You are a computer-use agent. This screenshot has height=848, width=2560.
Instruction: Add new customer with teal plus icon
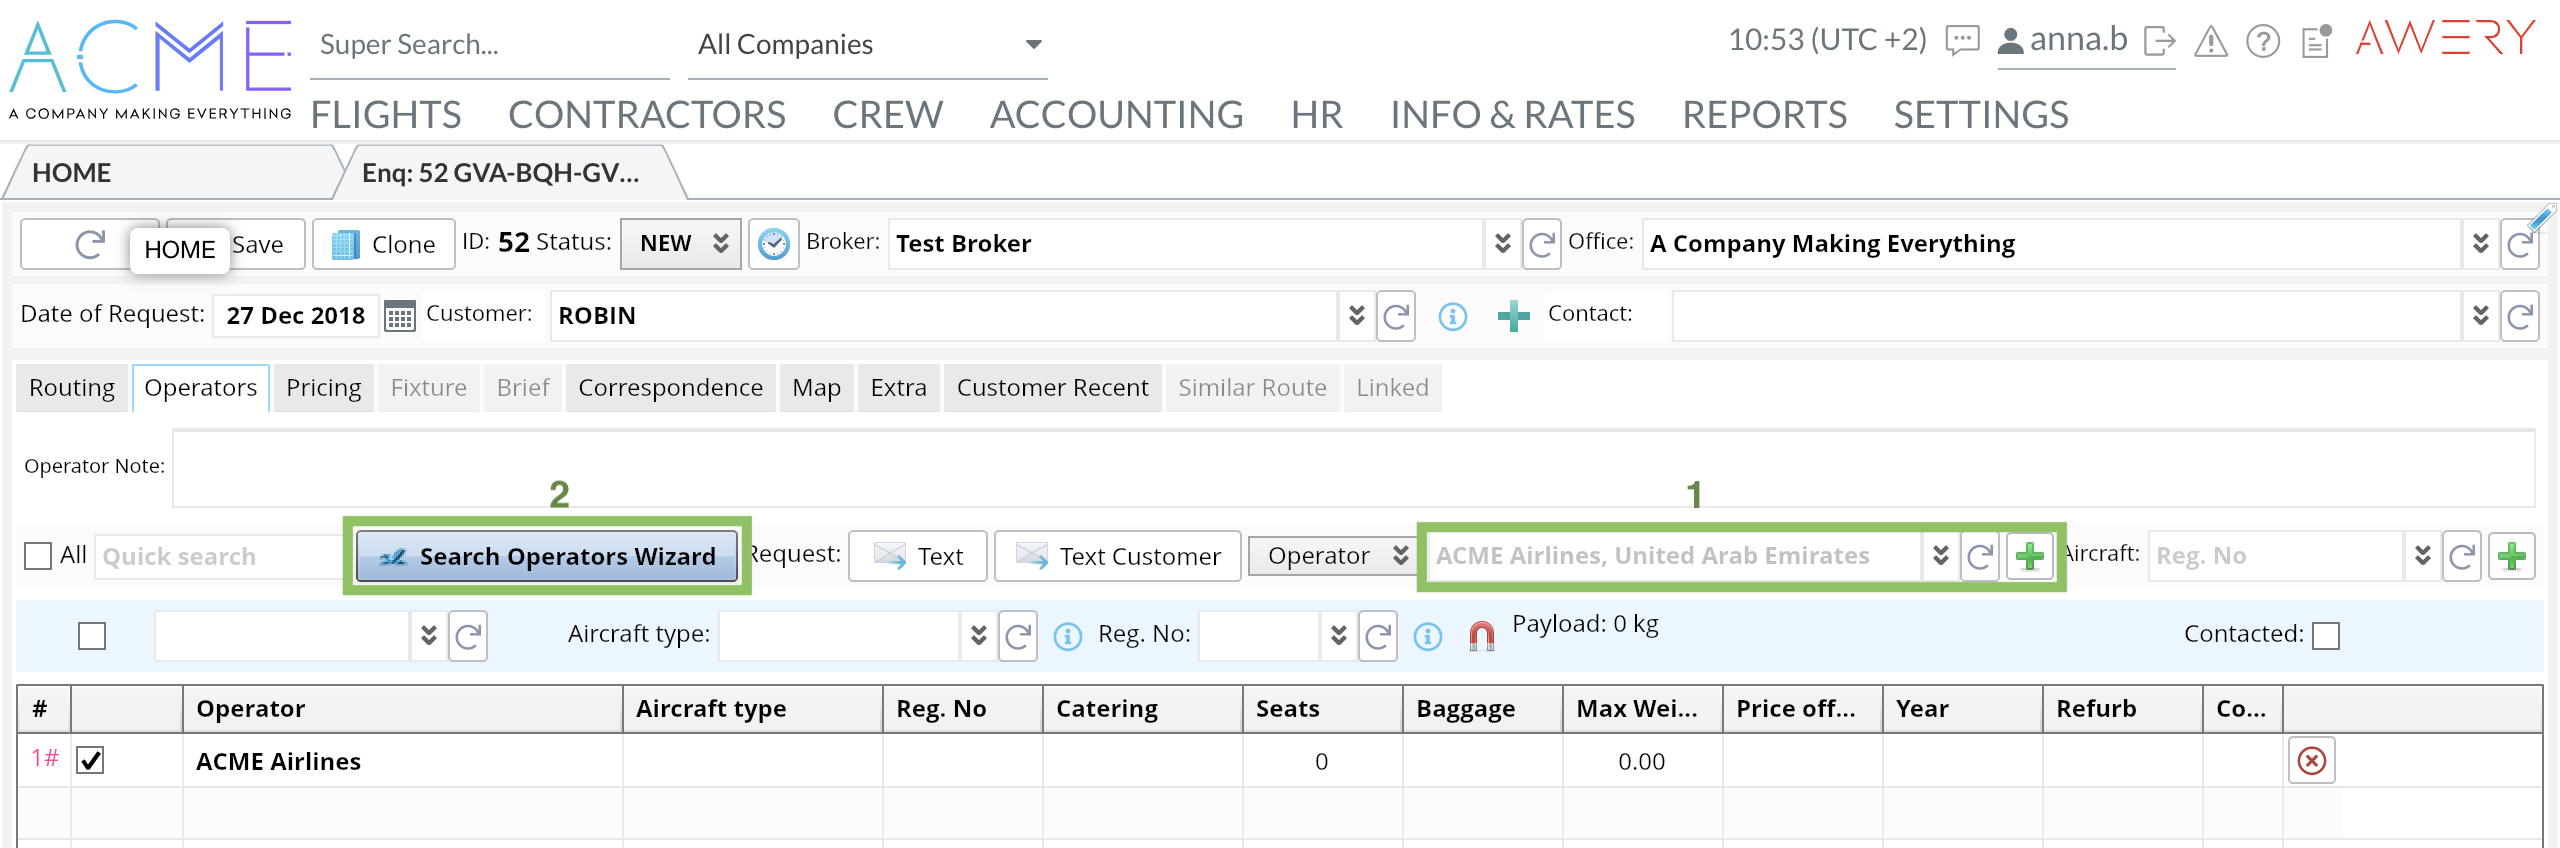coord(1513,317)
